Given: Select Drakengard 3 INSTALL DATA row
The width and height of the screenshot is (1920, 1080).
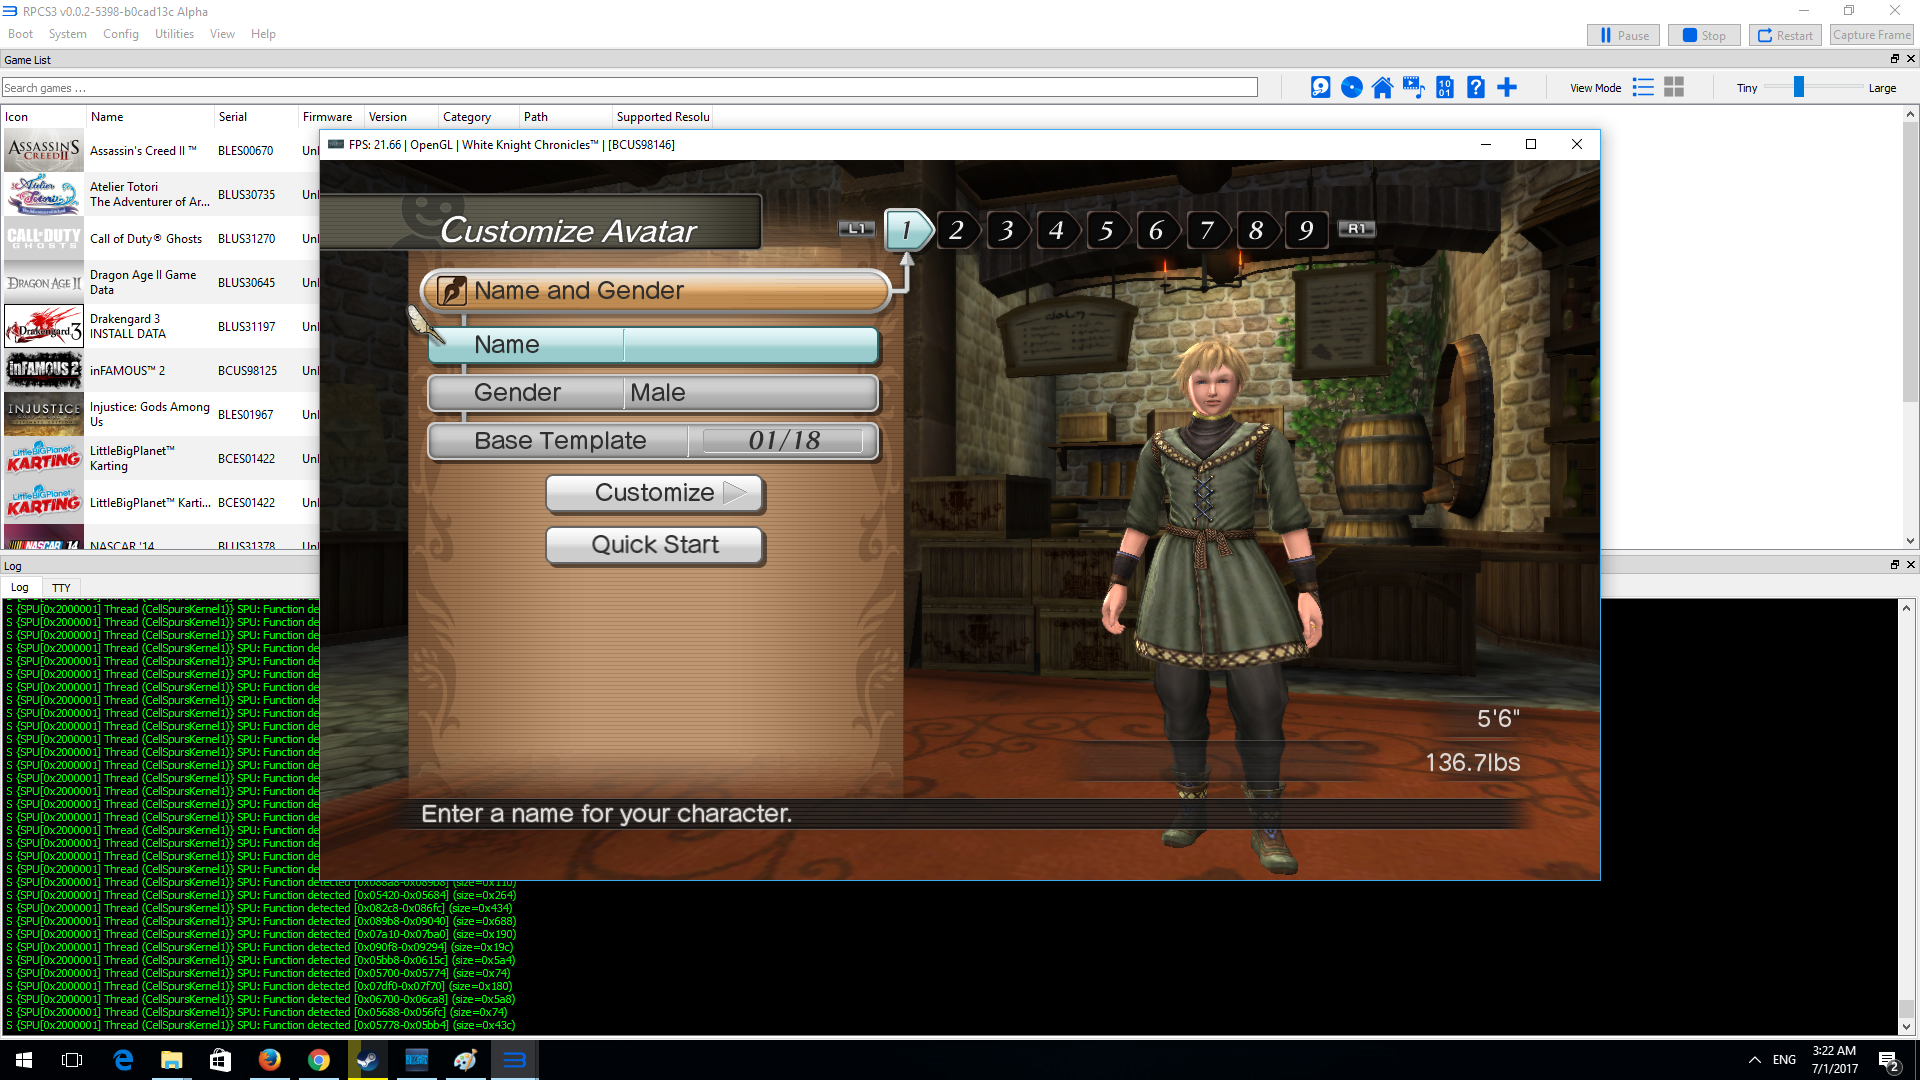Looking at the screenshot, I should click(x=160, y=327).
